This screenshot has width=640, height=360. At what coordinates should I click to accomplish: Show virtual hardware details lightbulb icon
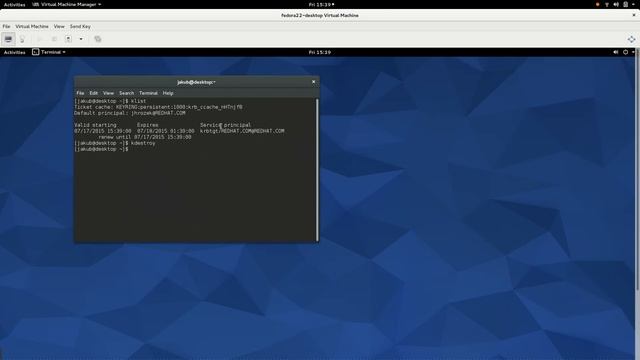22,39
